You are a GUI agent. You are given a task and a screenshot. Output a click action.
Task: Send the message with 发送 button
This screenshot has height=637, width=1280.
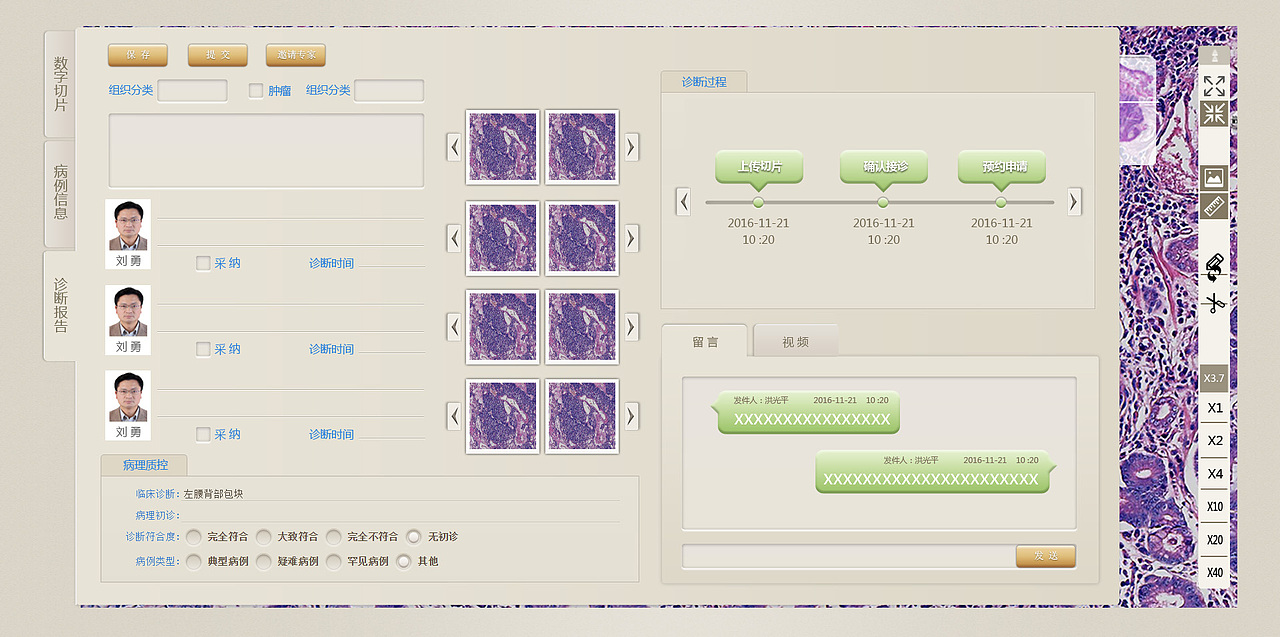(1046, 556)
